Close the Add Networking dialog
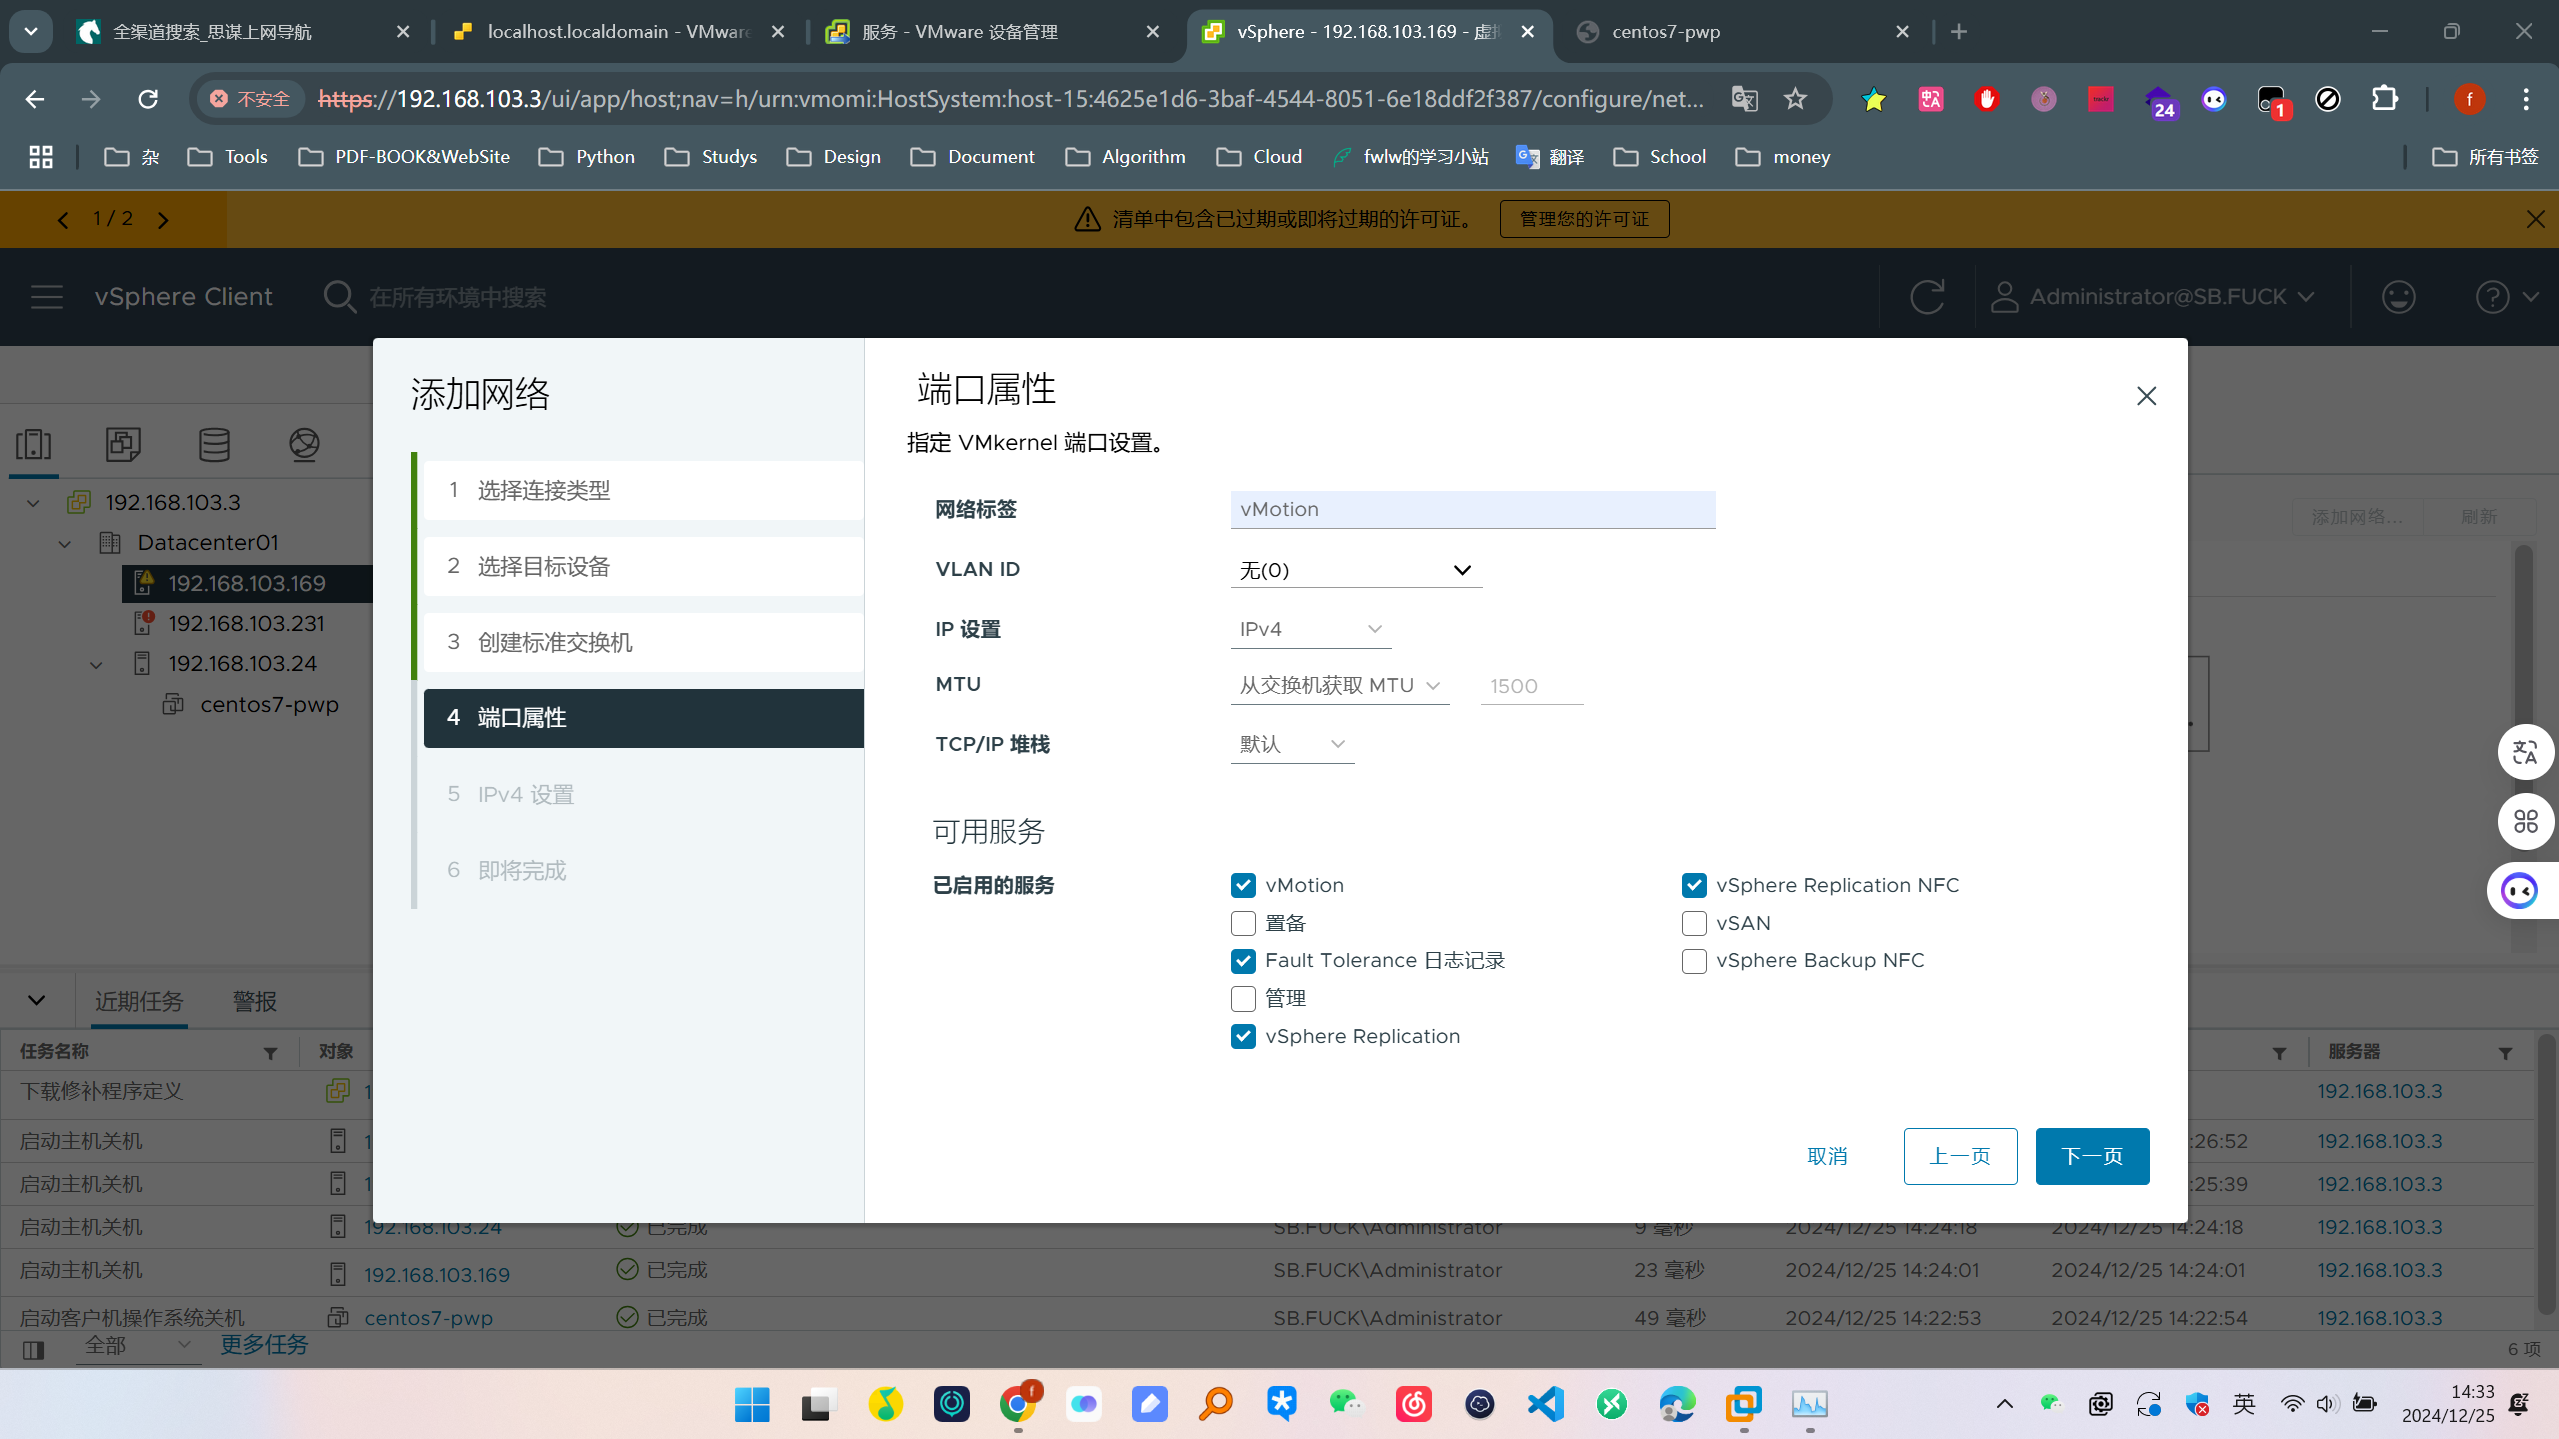The height and width of the screenshot is (1439, 2559). 2146,396
